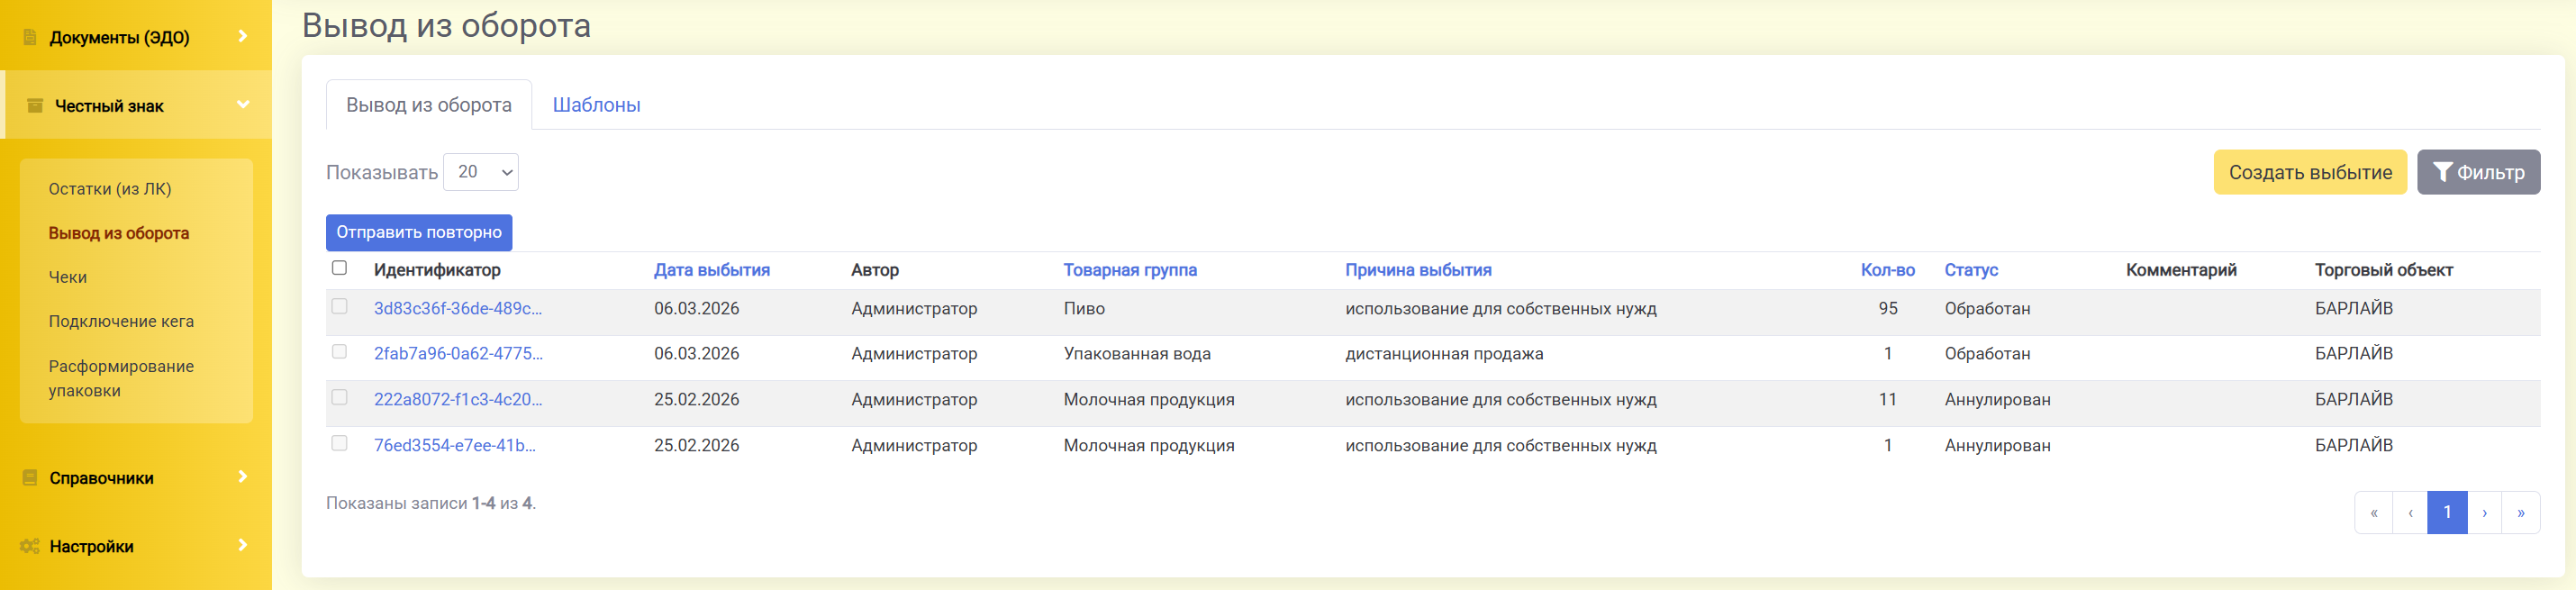
Task: Switch to the Шаблоны tab
Action: pyautogui.click(x=596, y=105)
